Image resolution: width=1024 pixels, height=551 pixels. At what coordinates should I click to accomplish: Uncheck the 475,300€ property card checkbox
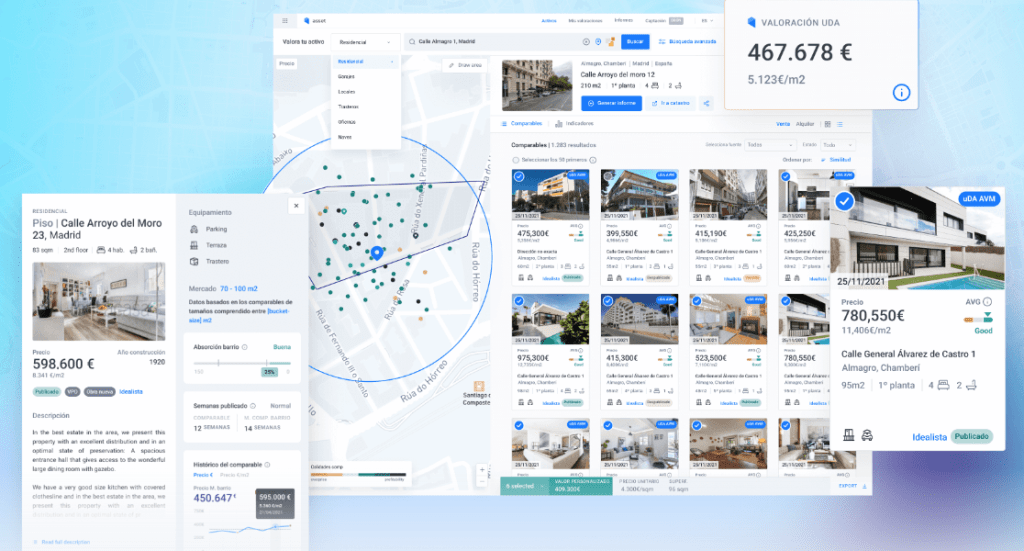[519, 177]
